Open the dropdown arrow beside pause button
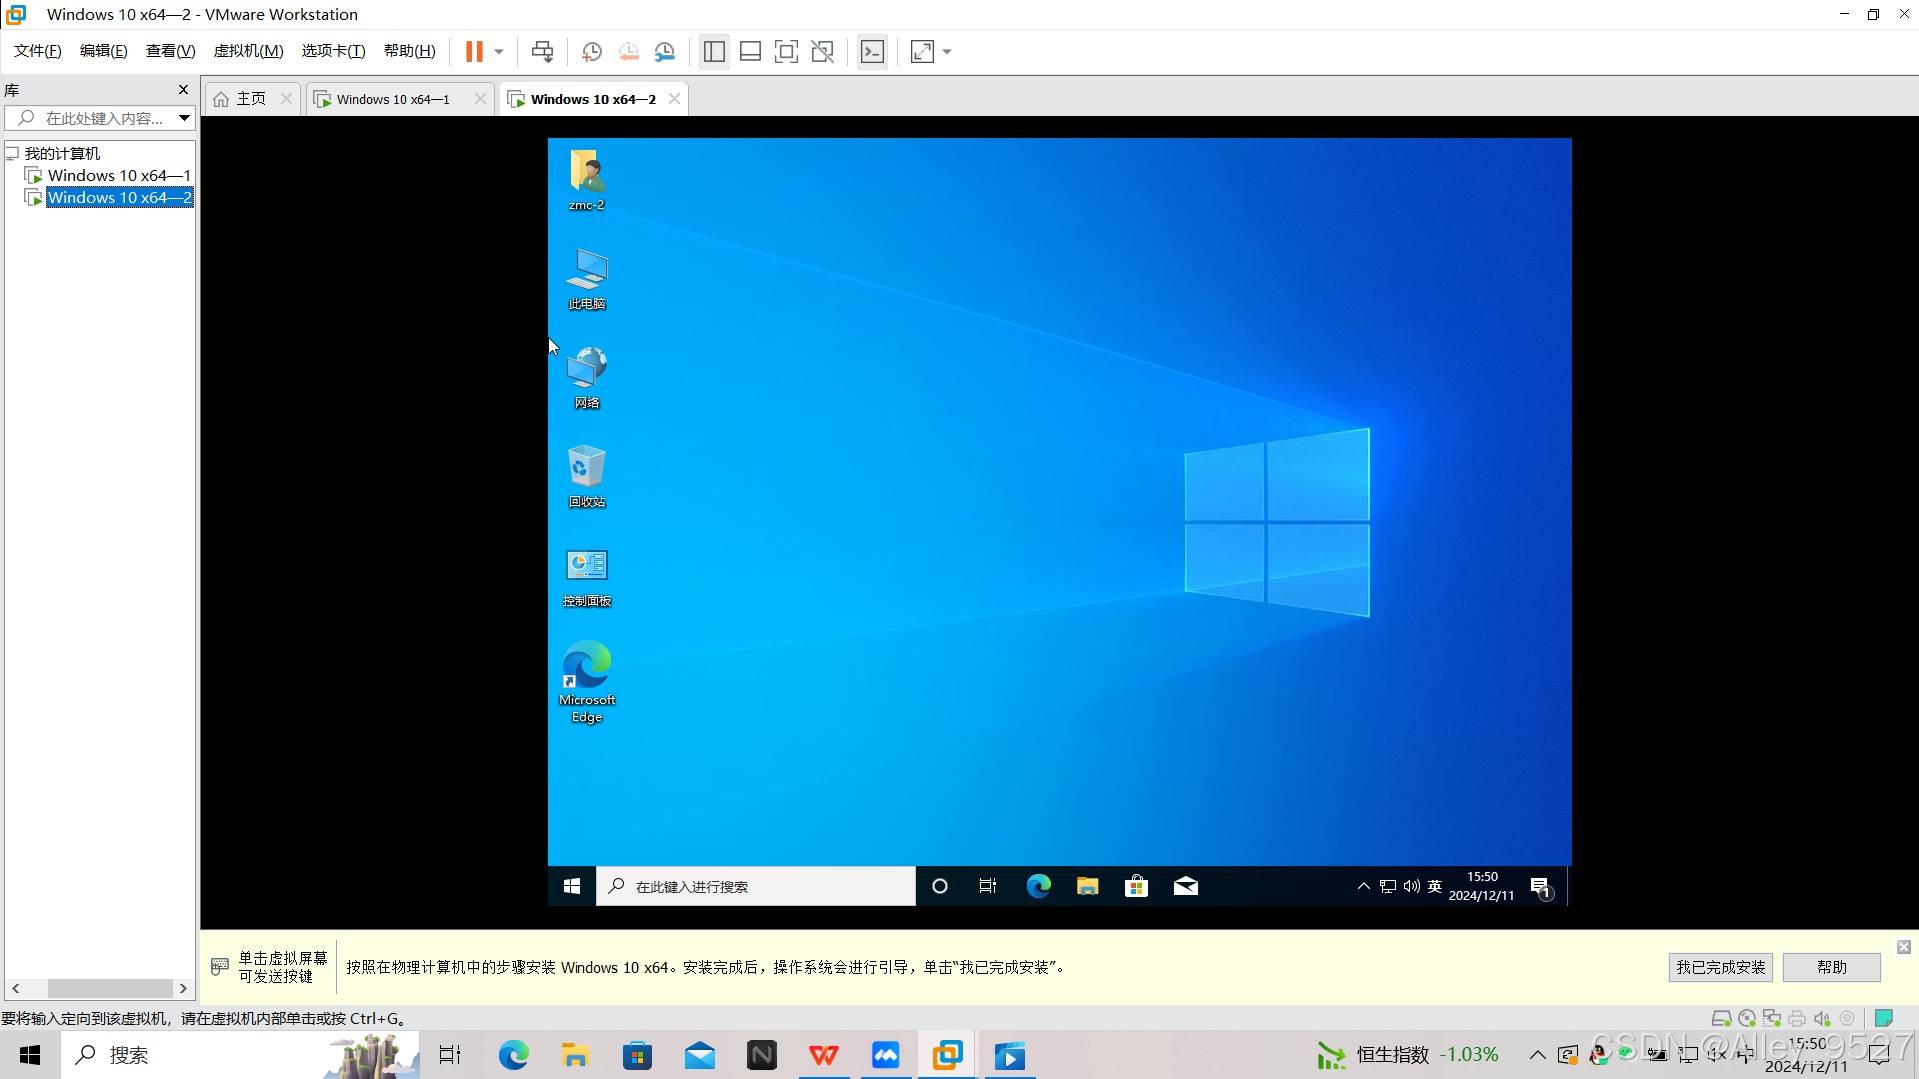1919x1079 pixels. coord(499,52)
